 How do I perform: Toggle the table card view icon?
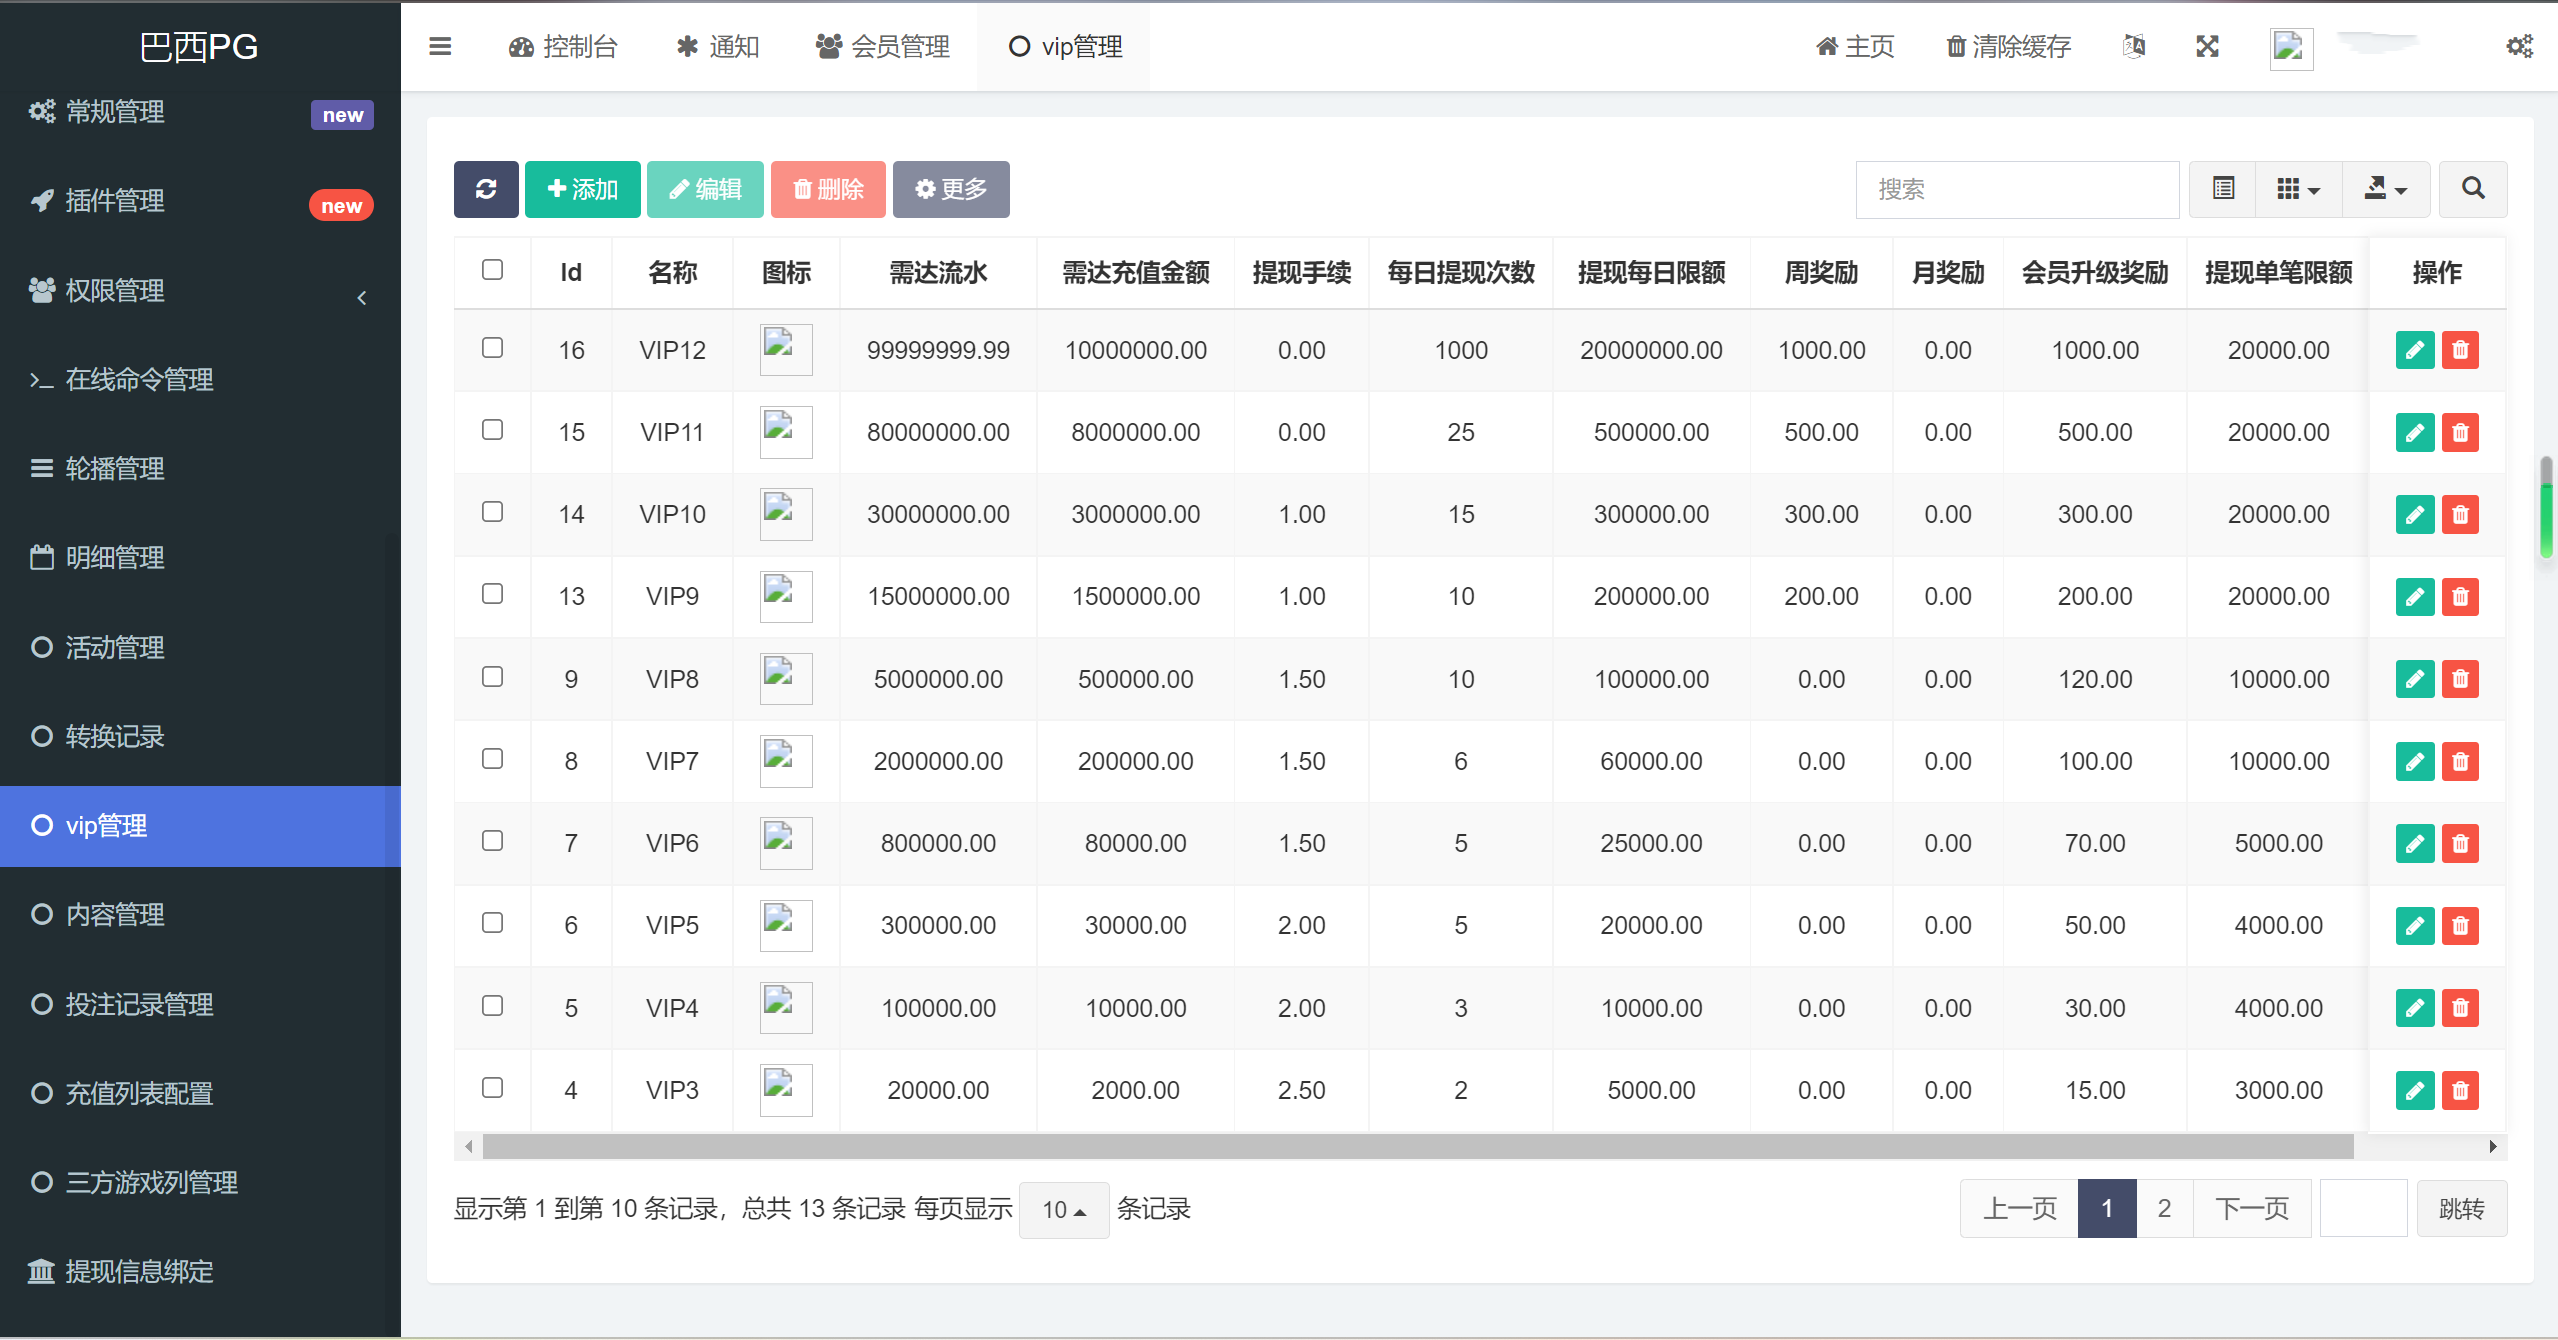coord(2223,189)
